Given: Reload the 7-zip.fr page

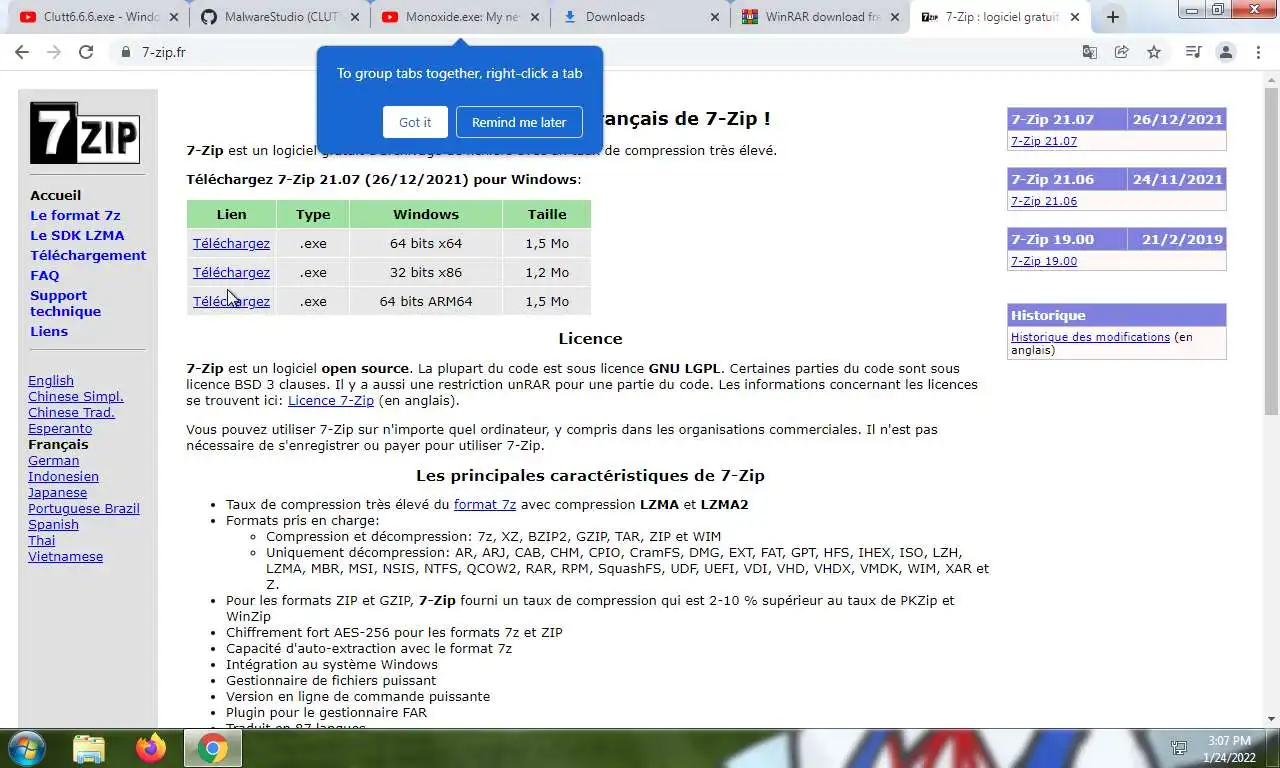Looking at the screenshot, I should point(86,52).
